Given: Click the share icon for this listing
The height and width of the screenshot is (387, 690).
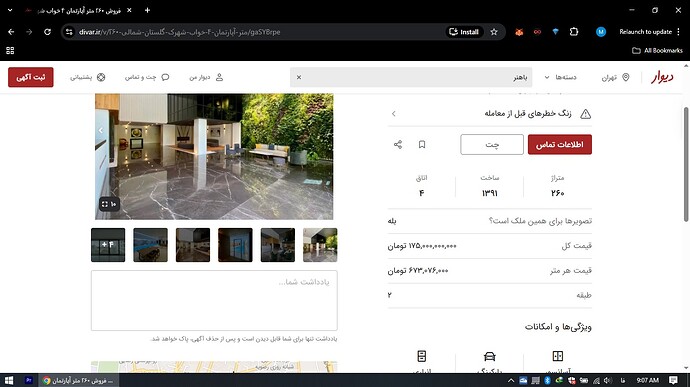Looking at the screenshot, I should pos(398,144).
